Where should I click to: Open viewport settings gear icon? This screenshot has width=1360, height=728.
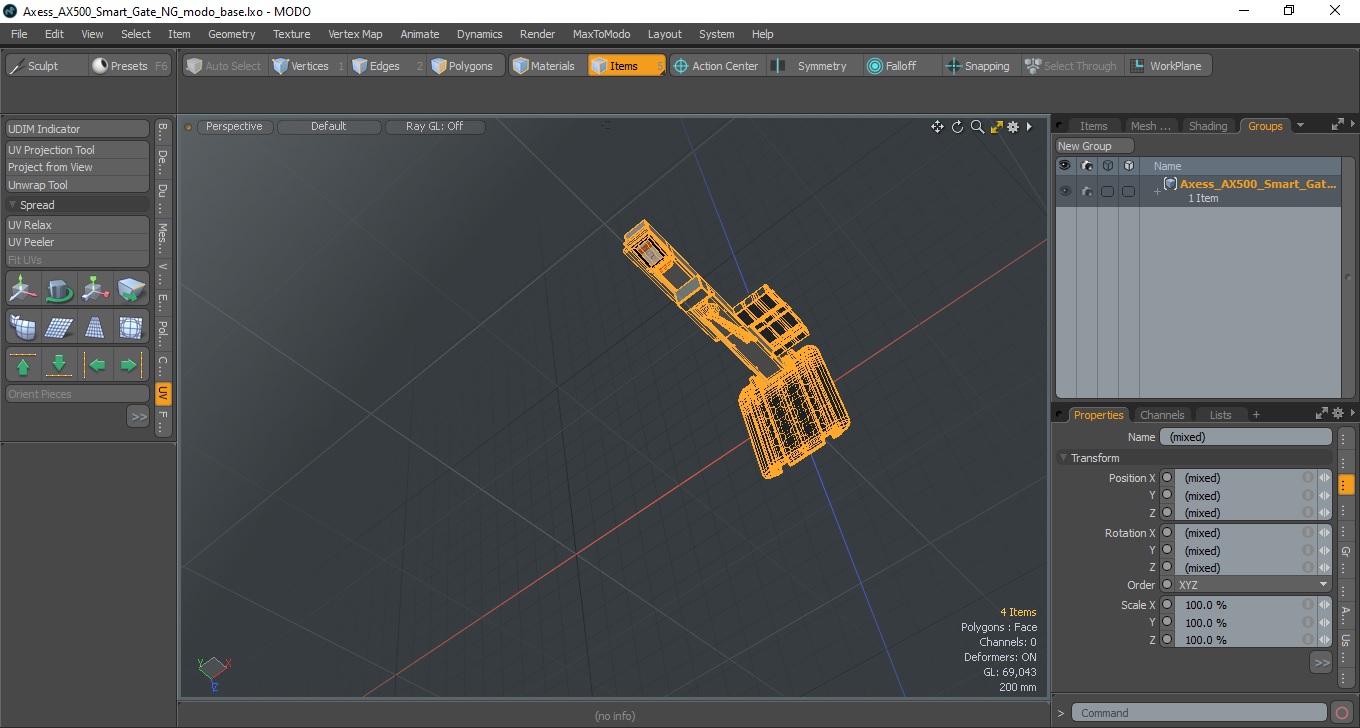[x=1013, y=127]
